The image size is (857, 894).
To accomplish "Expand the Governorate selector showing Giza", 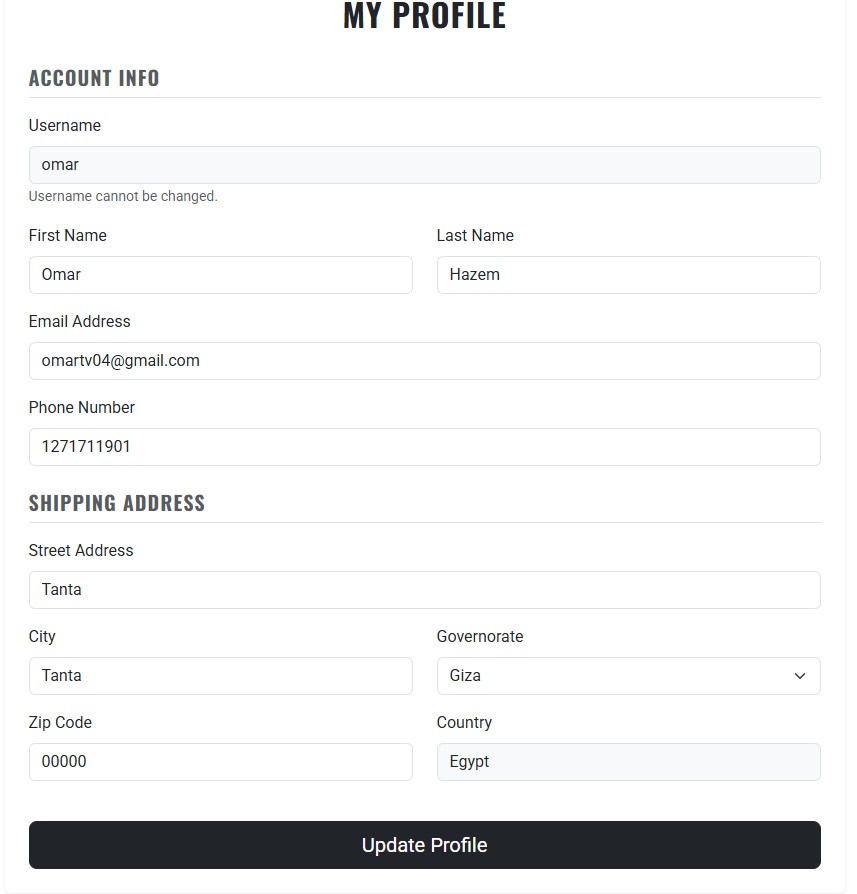I will click(x=627, y=676).
